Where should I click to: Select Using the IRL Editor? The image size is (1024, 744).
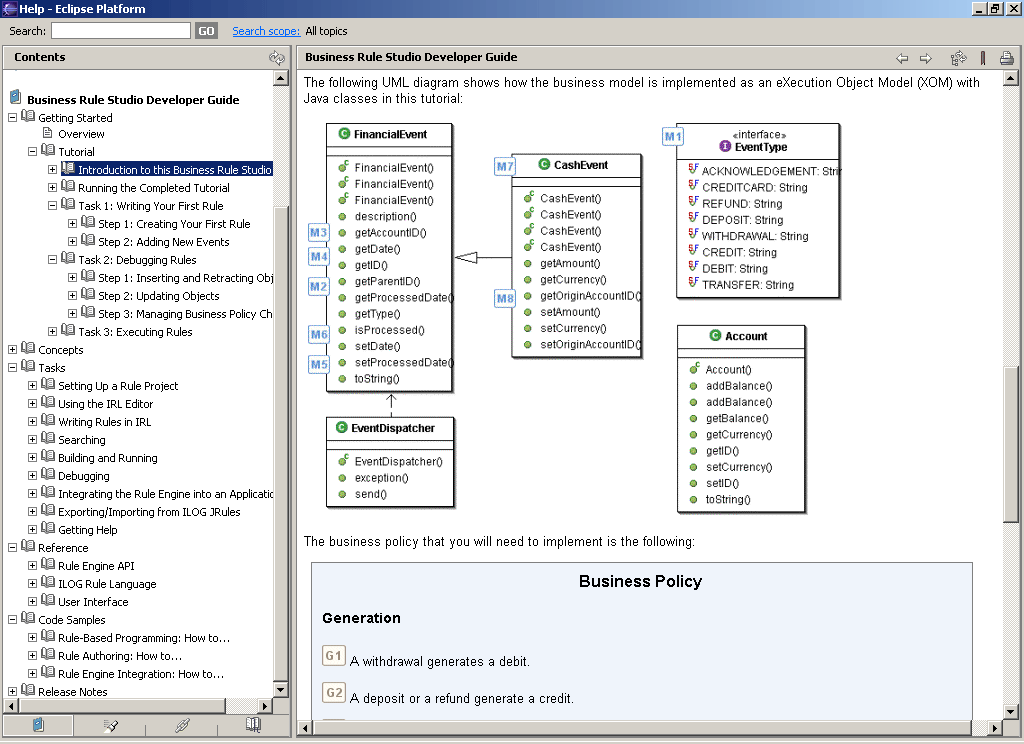(106, 404)
